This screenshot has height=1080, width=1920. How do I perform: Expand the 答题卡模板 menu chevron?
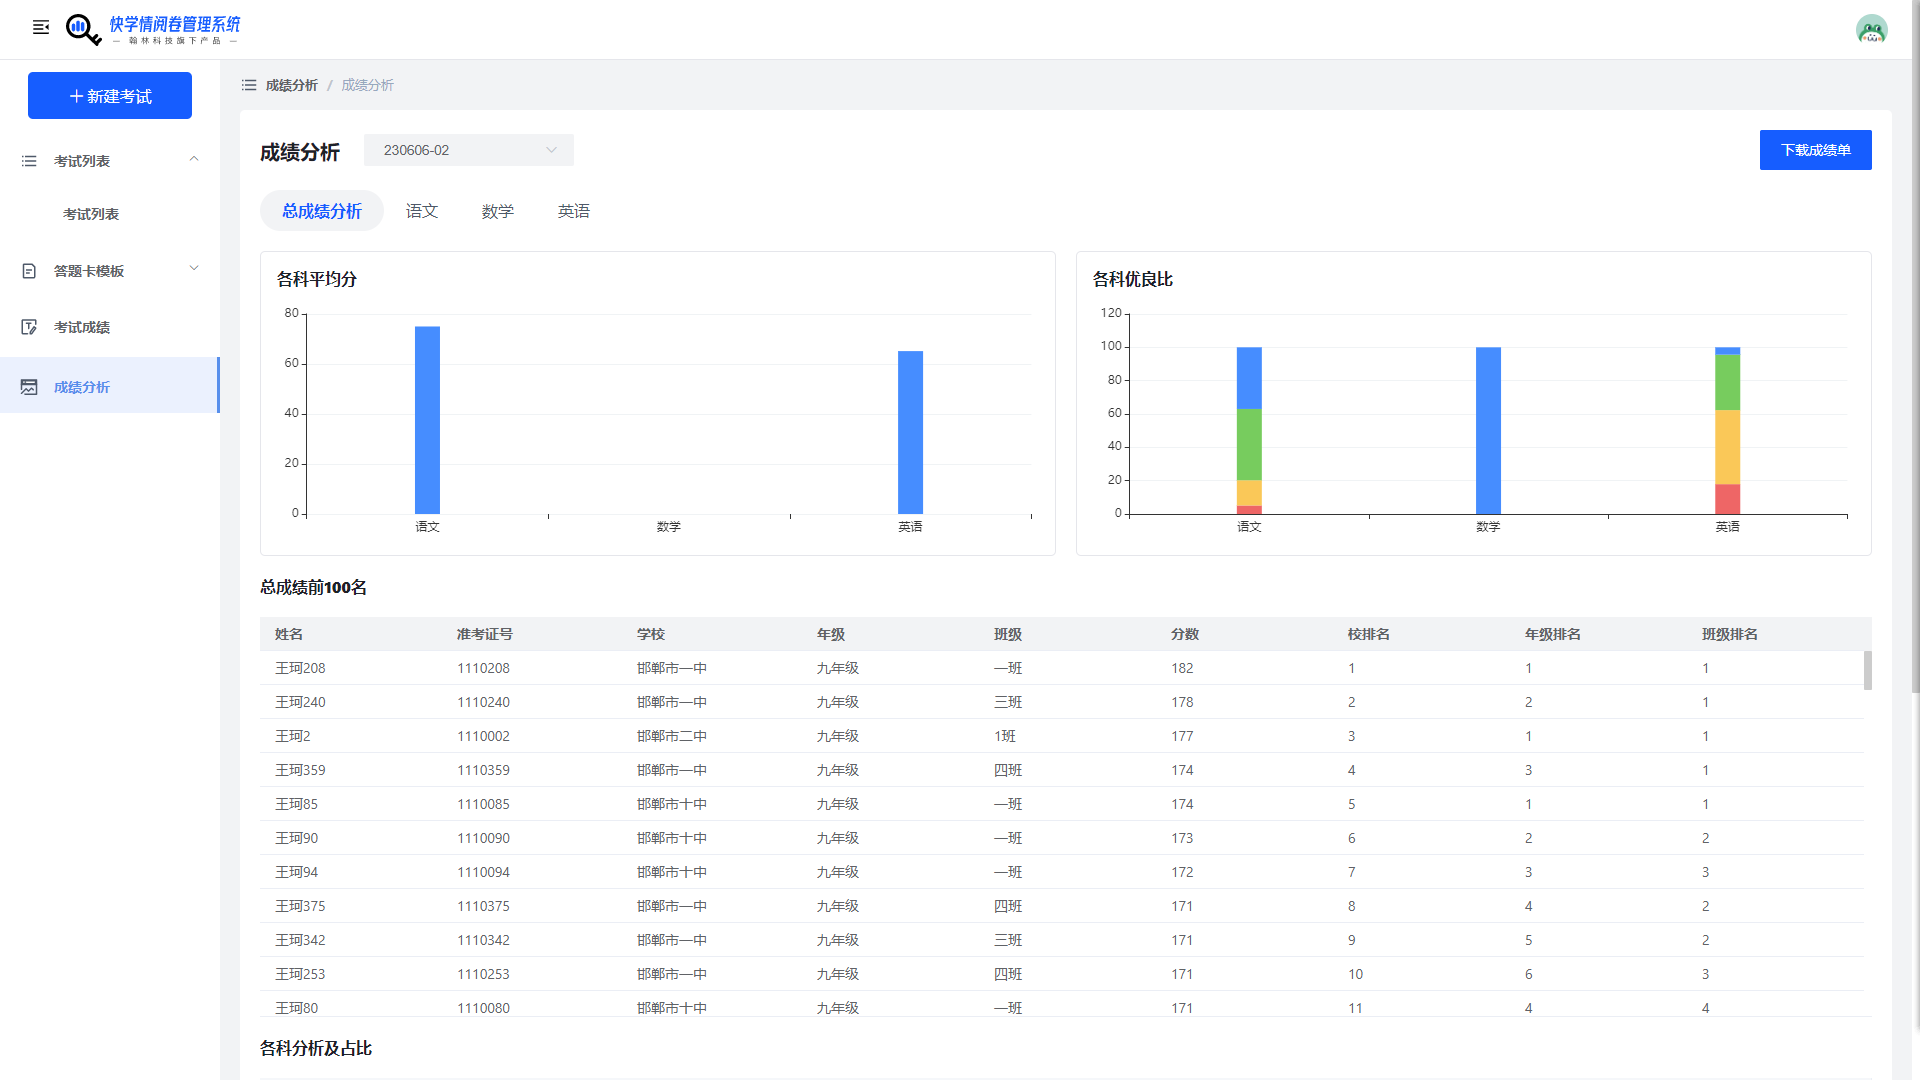(x=194, y=268)
